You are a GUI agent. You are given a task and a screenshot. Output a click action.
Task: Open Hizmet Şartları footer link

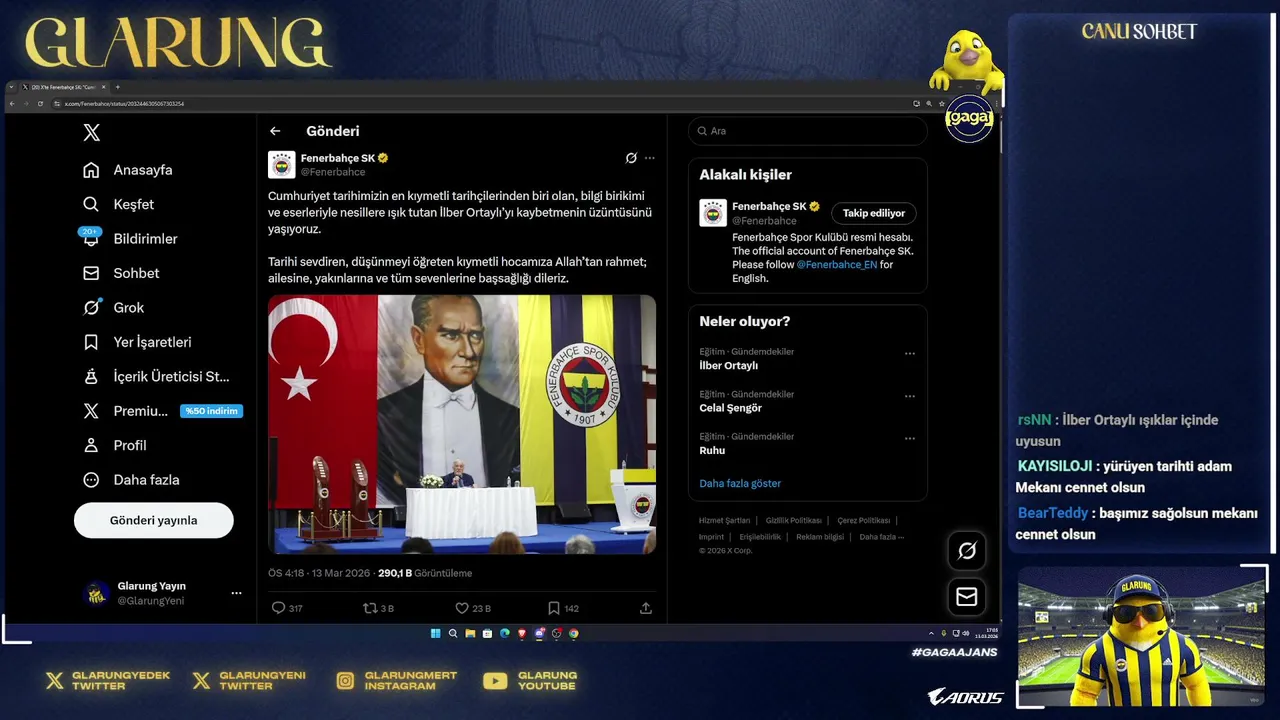point(724,520)
